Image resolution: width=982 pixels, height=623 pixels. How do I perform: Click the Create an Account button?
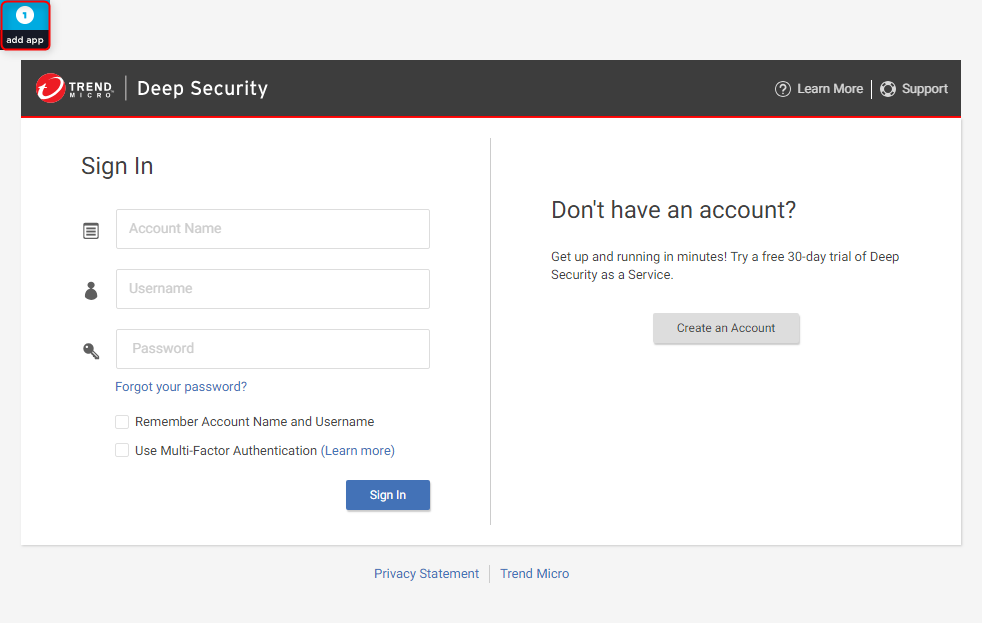726,328
